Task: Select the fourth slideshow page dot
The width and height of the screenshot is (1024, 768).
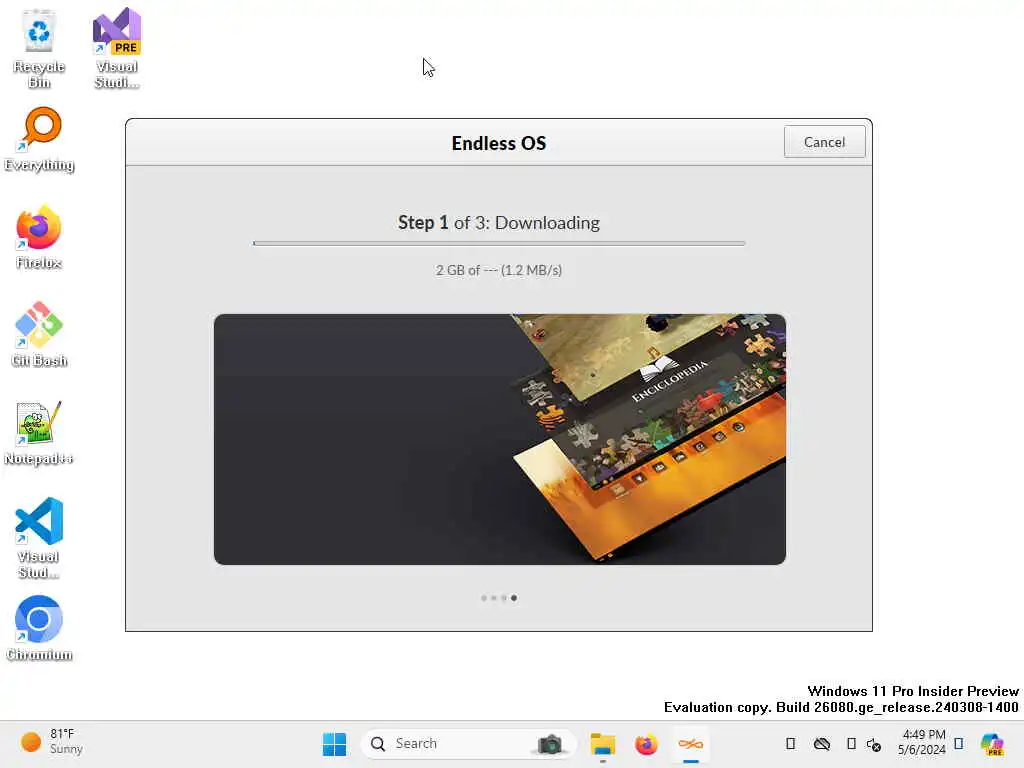Action: pyautogui.click(x=514, y=598)
